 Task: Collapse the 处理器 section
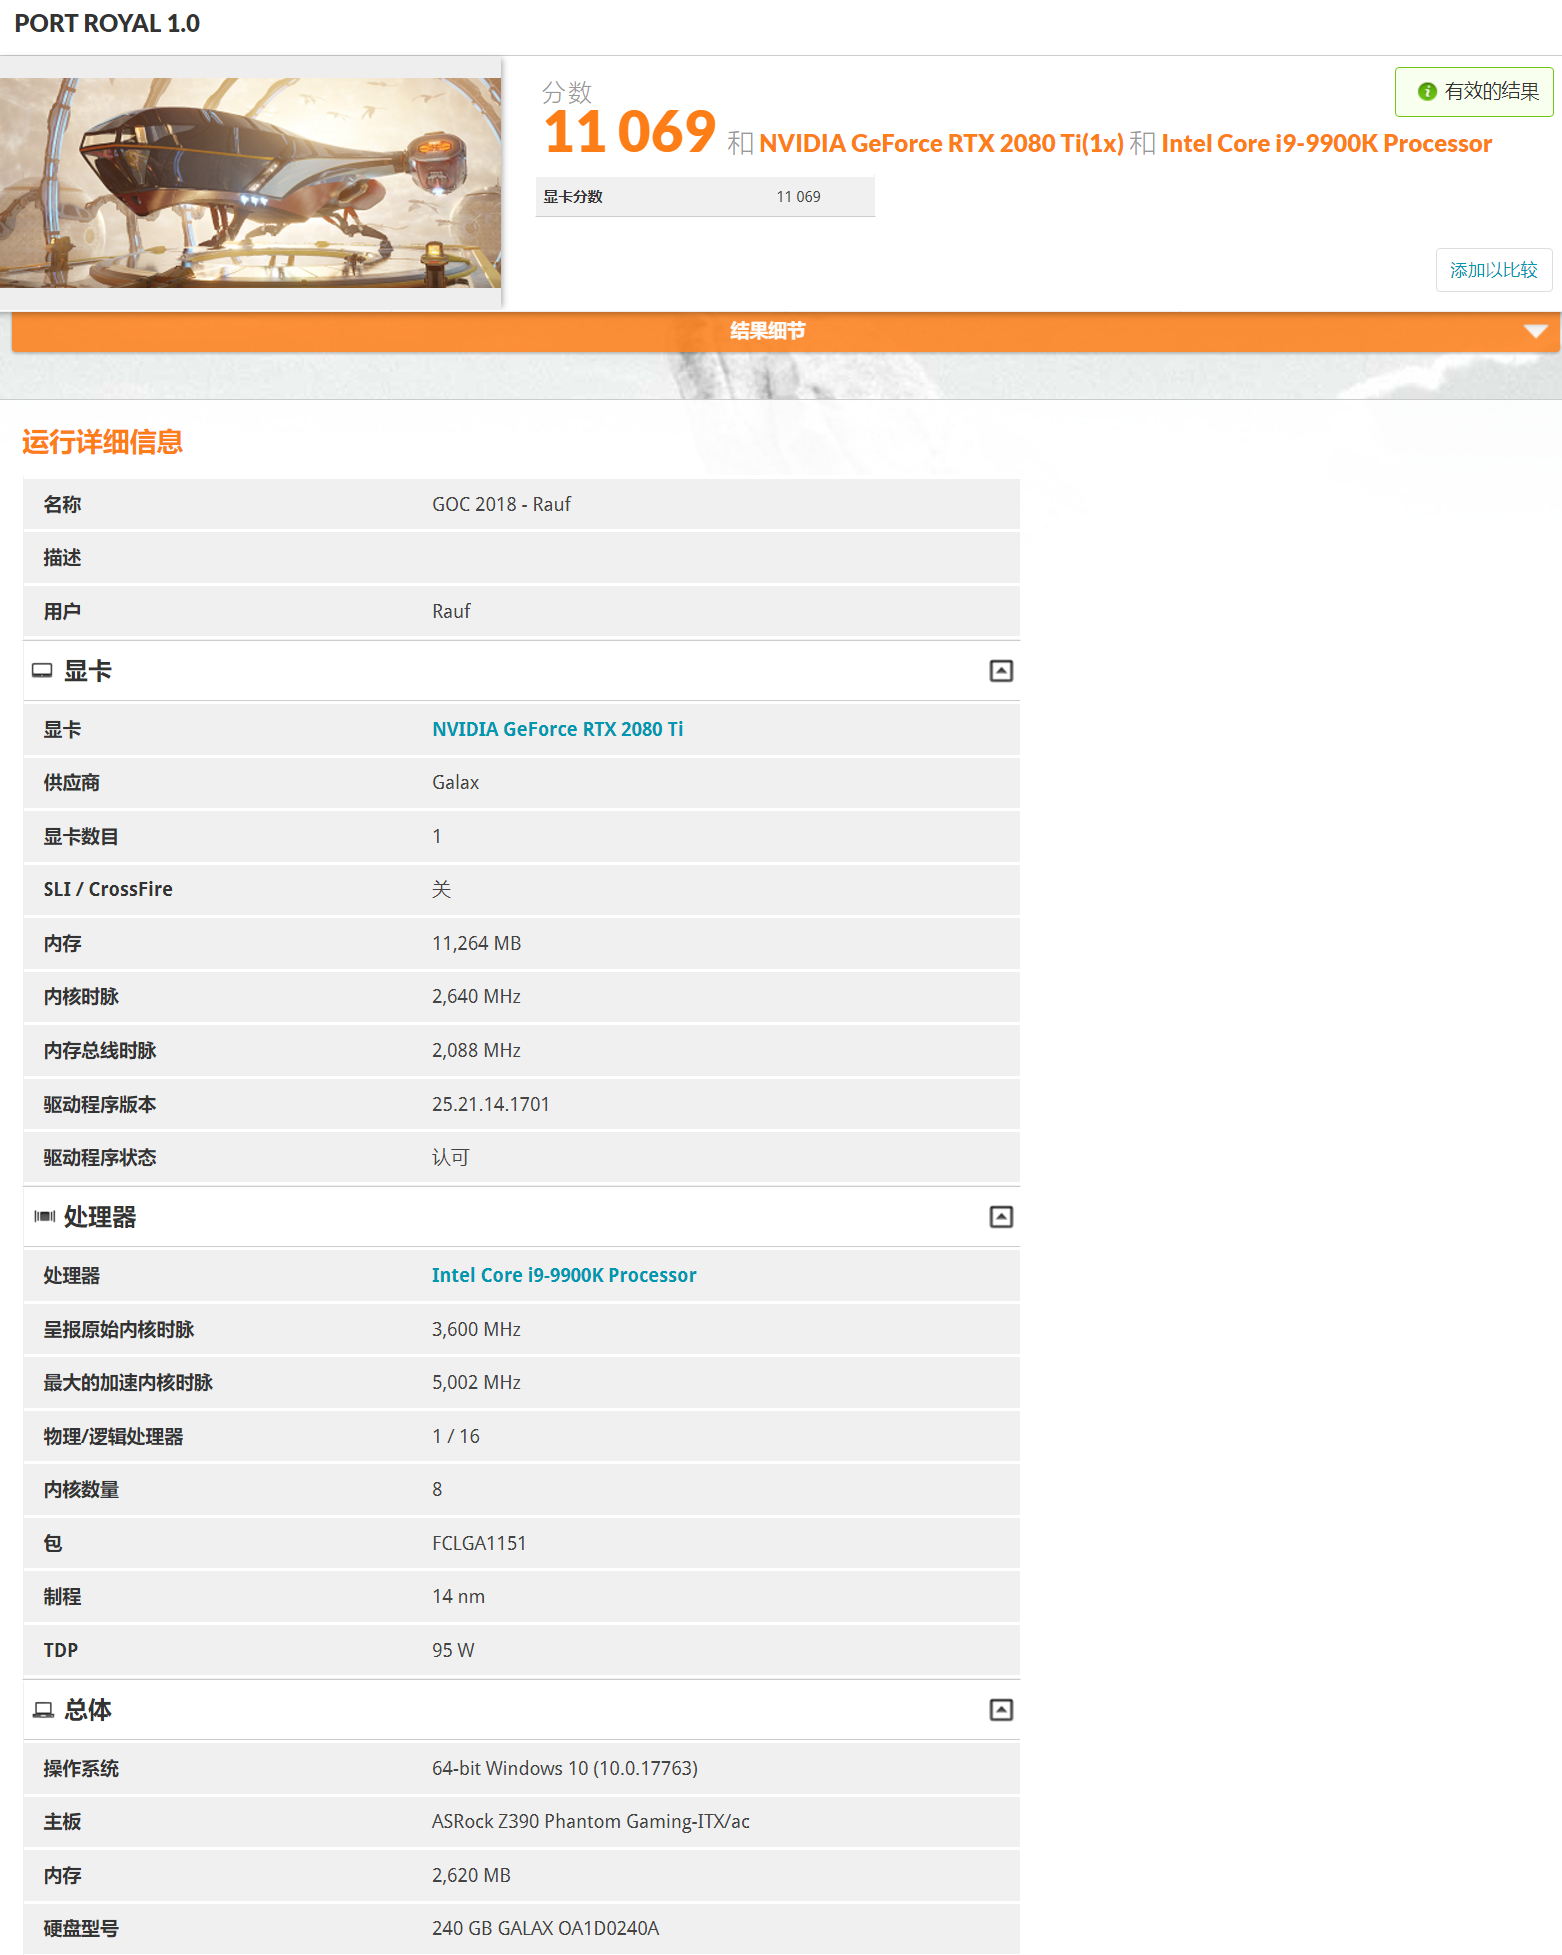pyautogui.click(x=1001, y=1217)
